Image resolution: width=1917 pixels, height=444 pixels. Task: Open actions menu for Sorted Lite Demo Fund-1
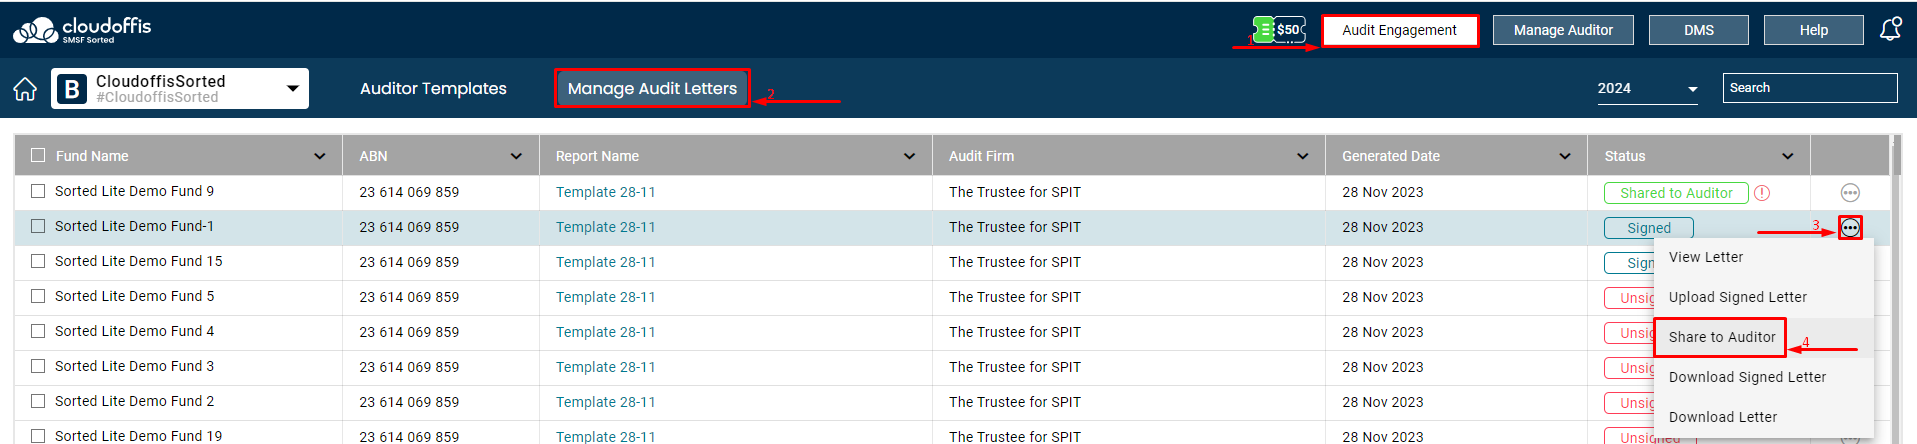[x=1850, y=228]
